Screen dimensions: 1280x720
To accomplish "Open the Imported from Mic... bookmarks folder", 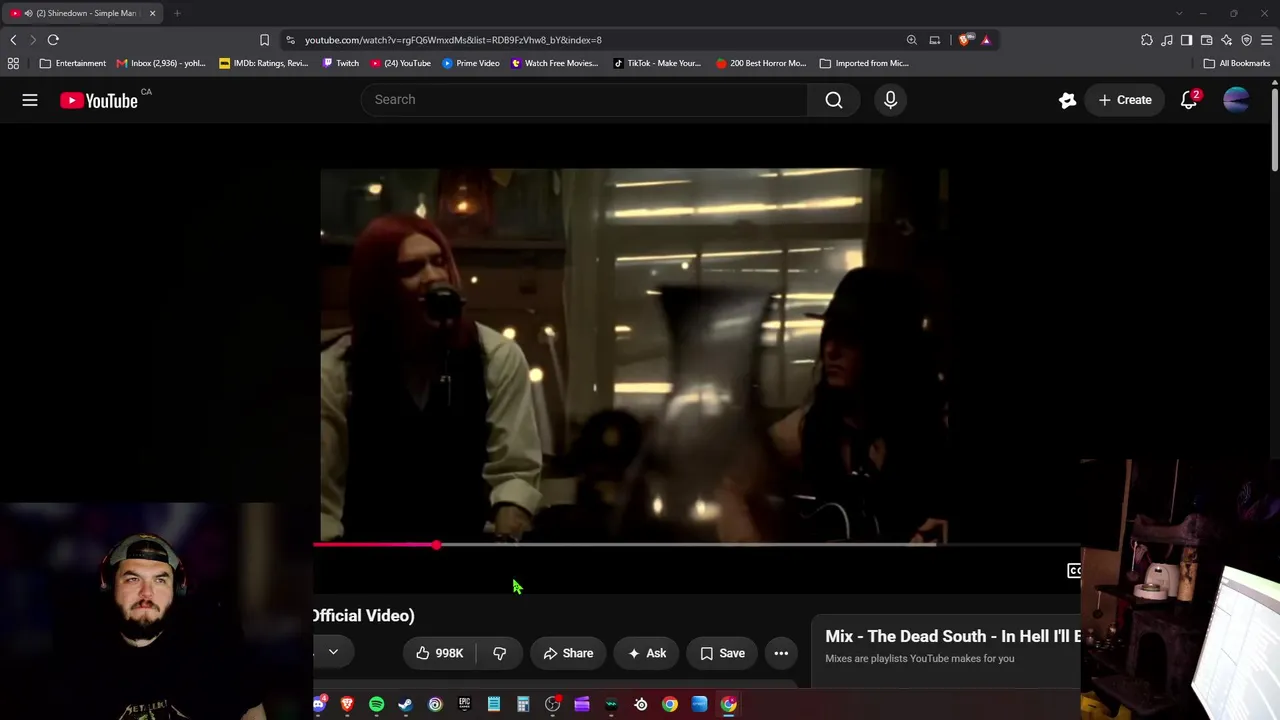I will [x=864, y=63].
